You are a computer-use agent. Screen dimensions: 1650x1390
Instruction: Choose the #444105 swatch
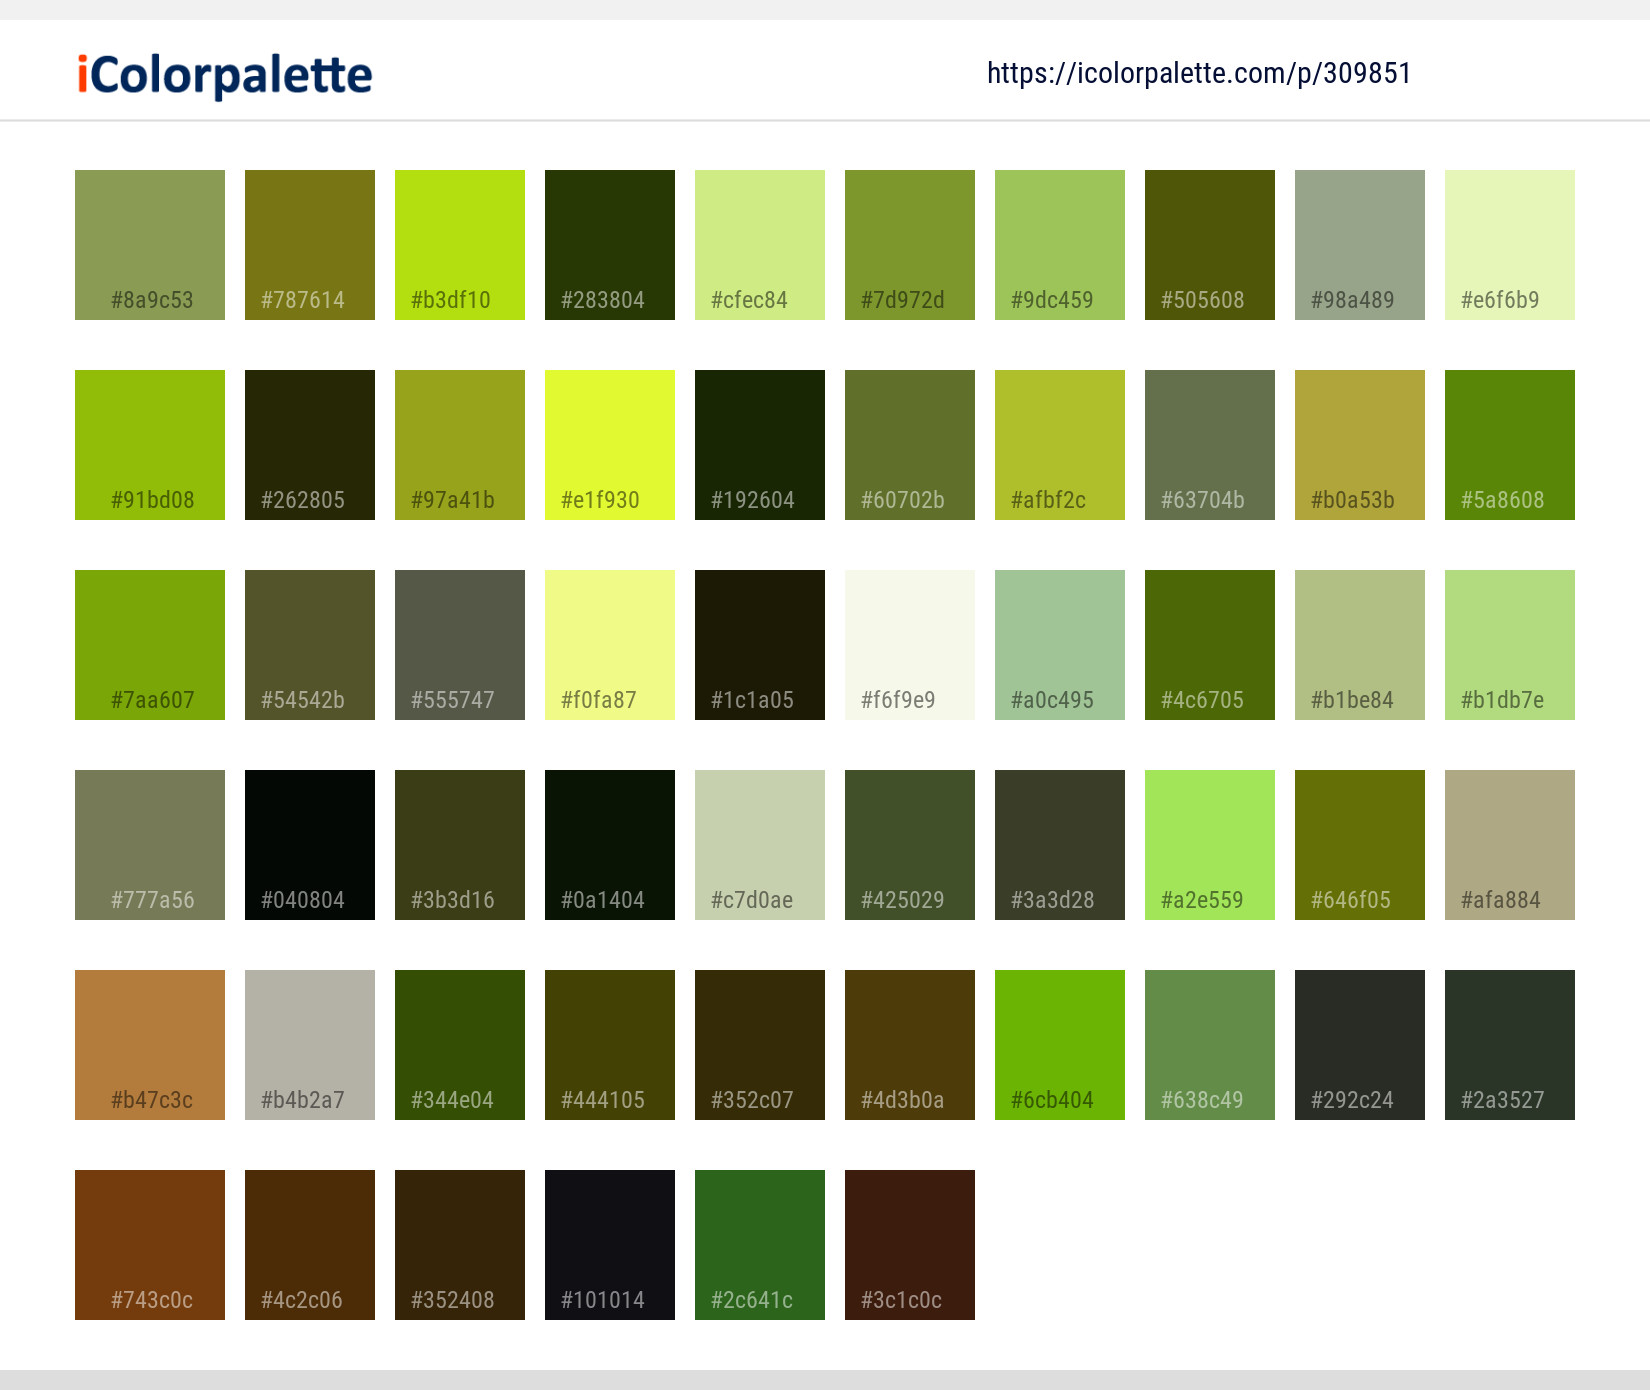(610, 1045)
